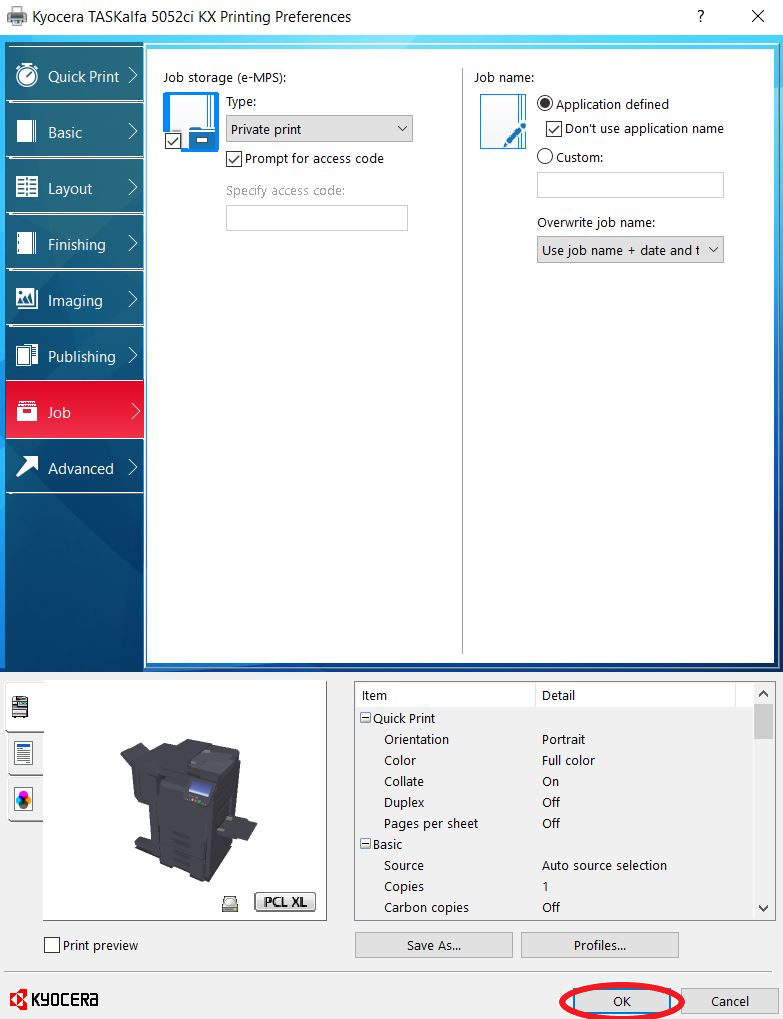Click the settings list scroll up arrow
783x1019 pixels.
[x=764, y=693]
